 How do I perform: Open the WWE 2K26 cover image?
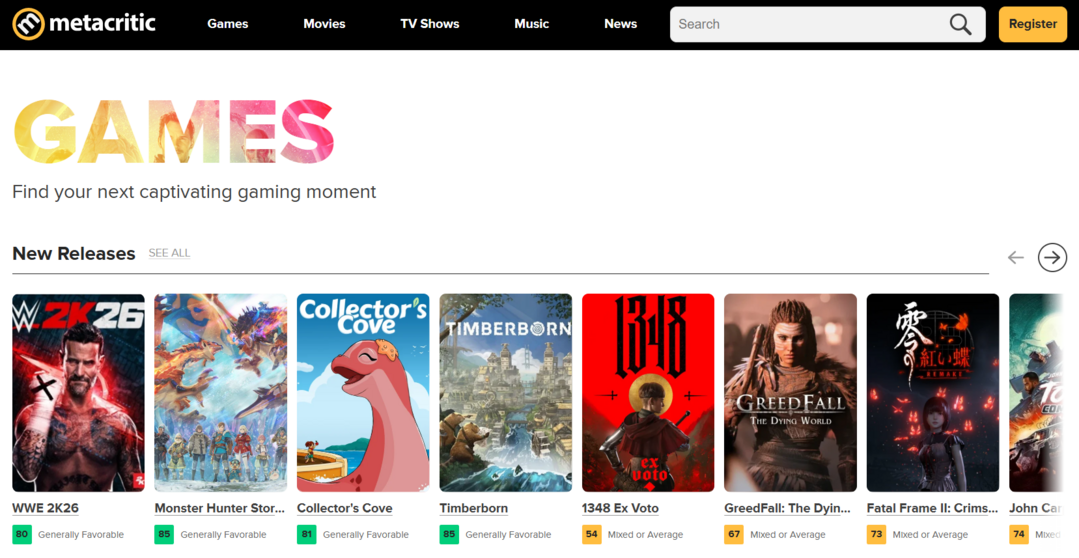(78, 392)
